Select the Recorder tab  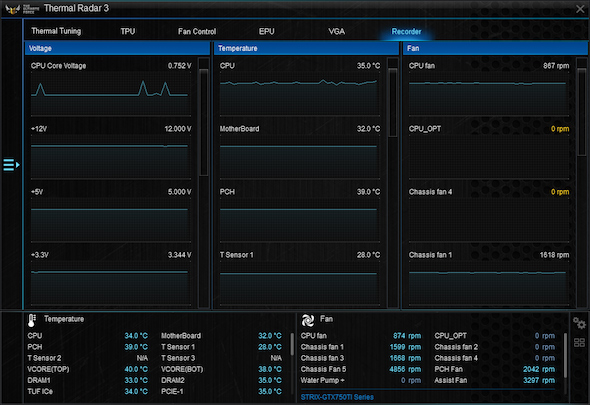406,32
